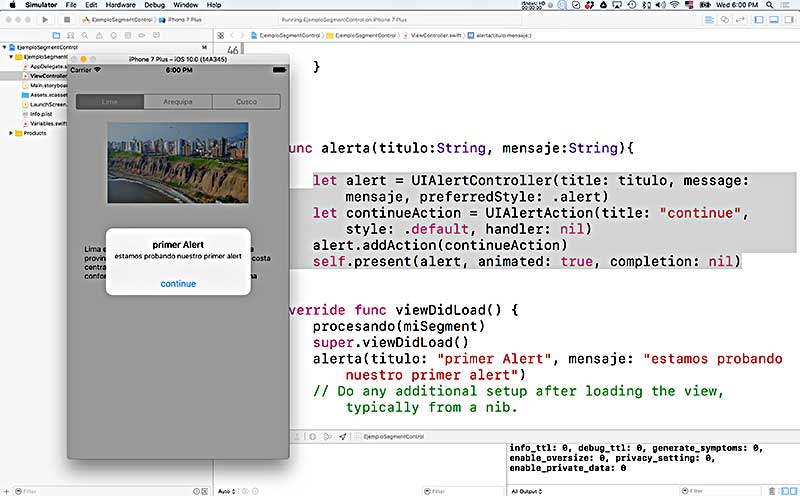Click the Lima coastline photo
Image resolution: width=800 pixels, height=496 pixels.
click(178, 162)
